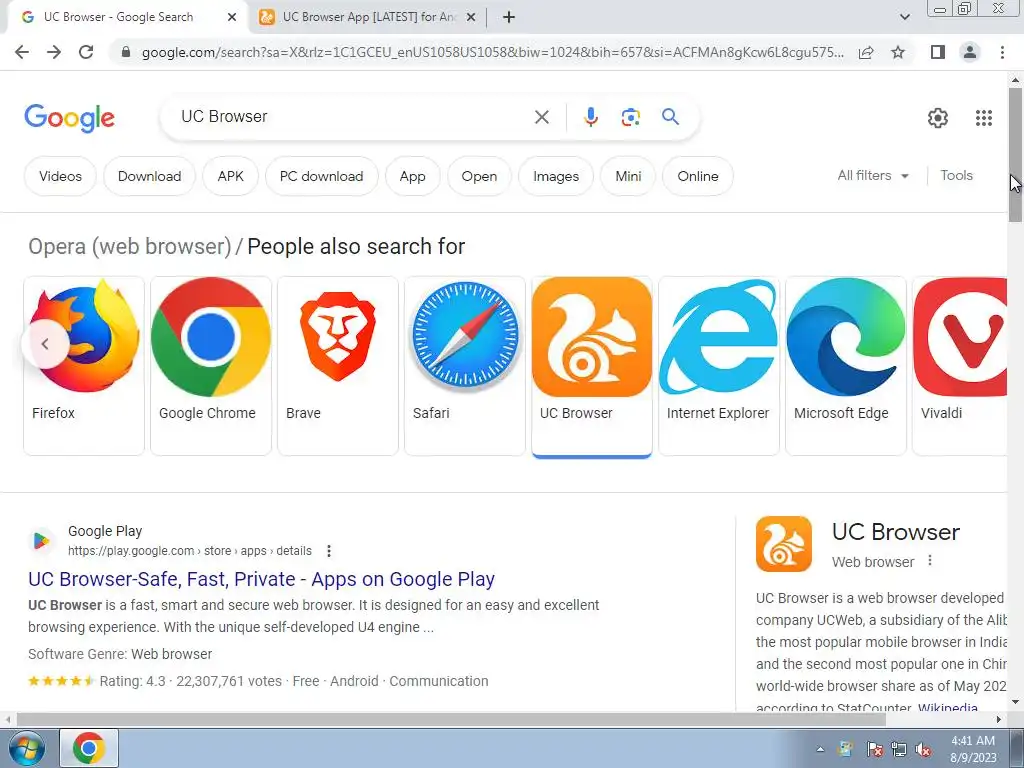Share this page from the address bar
This screenshot has height=768, width=1024.
(x=866, y=52)
